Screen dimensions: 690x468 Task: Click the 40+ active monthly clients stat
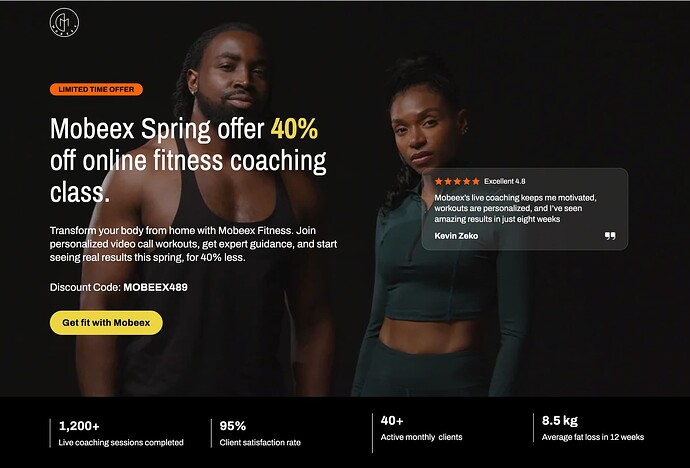point(421,428)
